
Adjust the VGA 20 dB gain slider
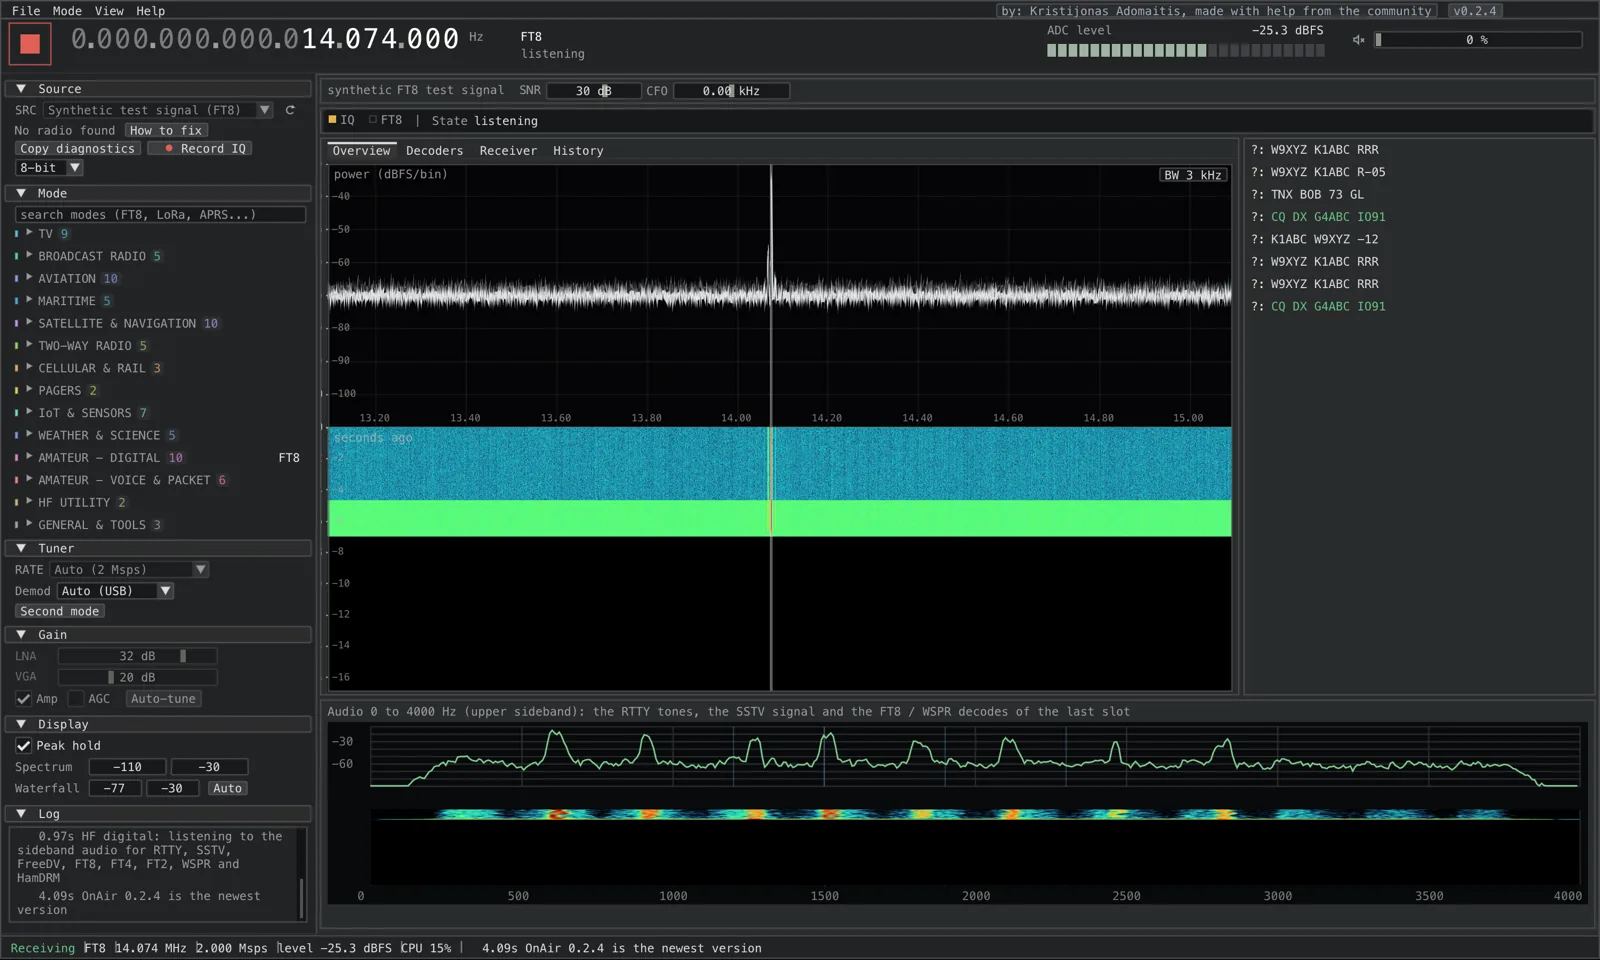pos(137,677)
